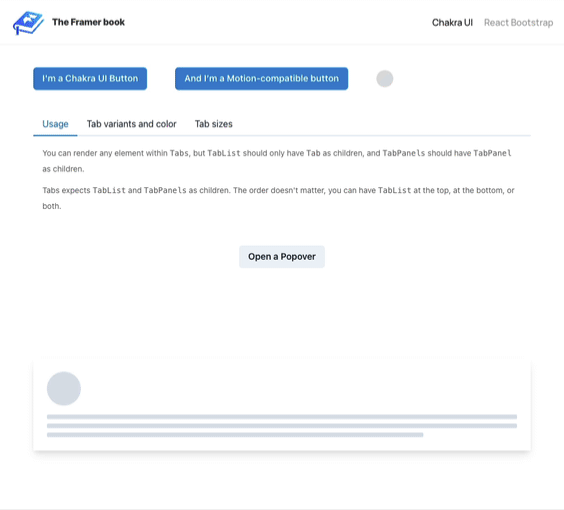Open The Framer book home title
The width and height of the screenshot is (564, 510).
pos(88,22)
